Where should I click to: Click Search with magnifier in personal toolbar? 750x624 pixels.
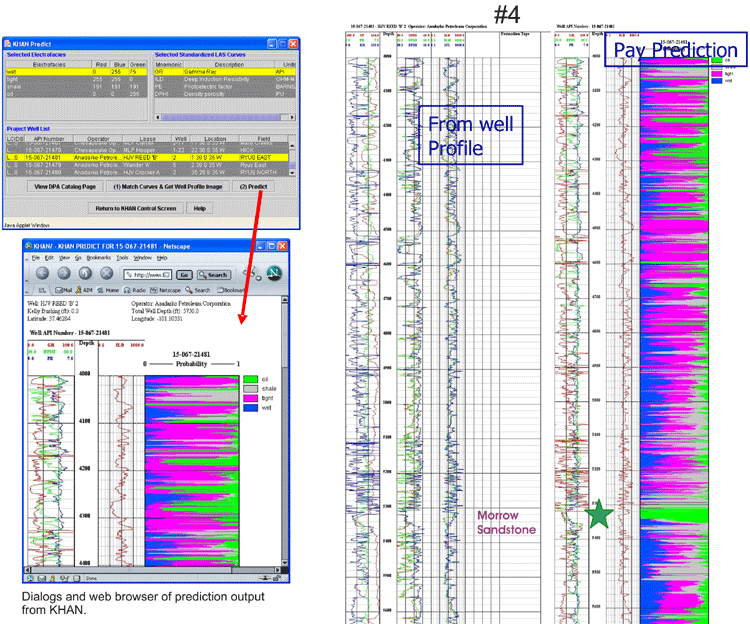pos(198,290)
